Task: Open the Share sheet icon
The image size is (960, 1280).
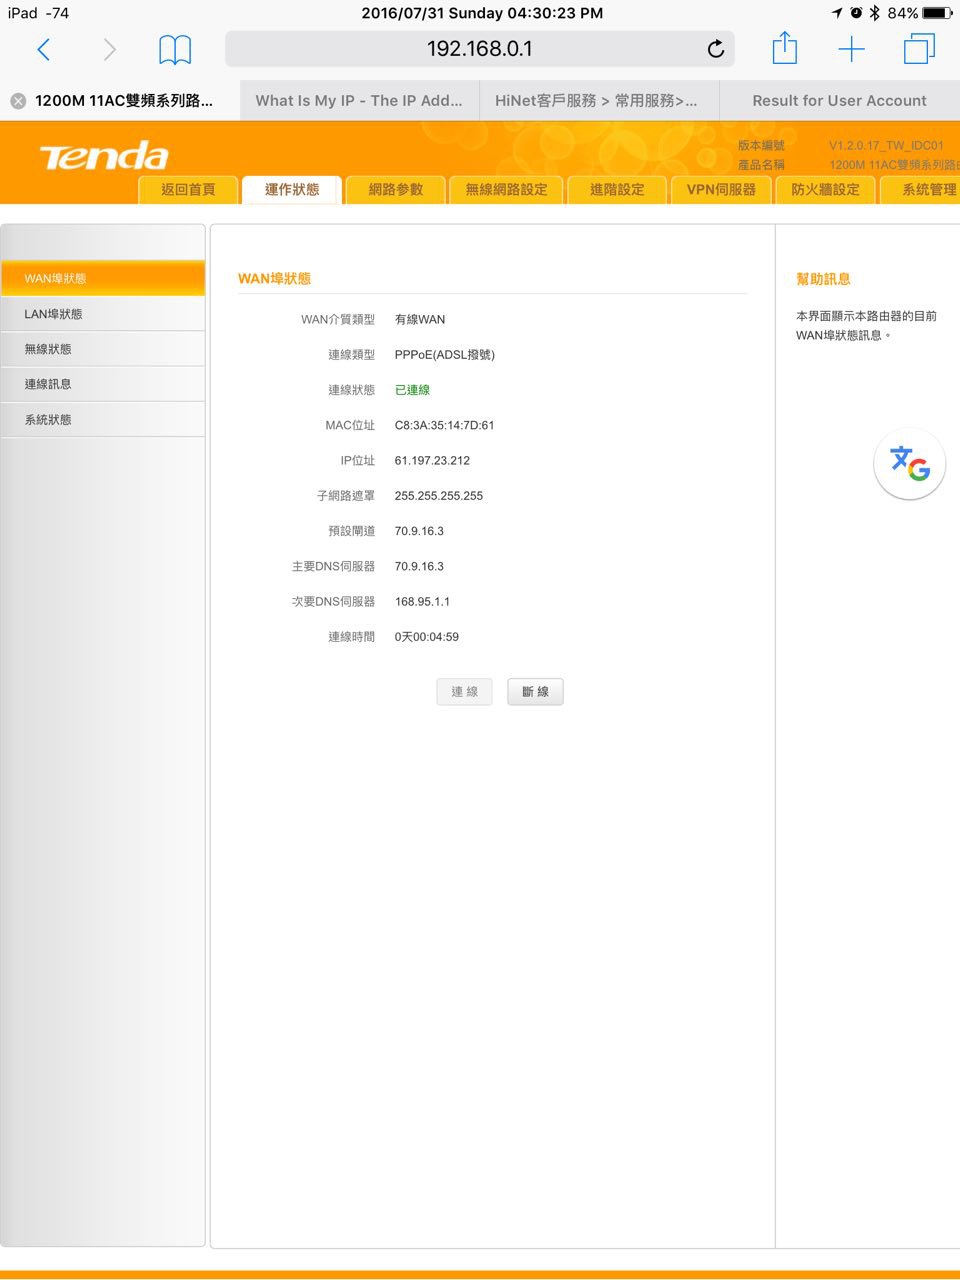Action: (785, 48)
